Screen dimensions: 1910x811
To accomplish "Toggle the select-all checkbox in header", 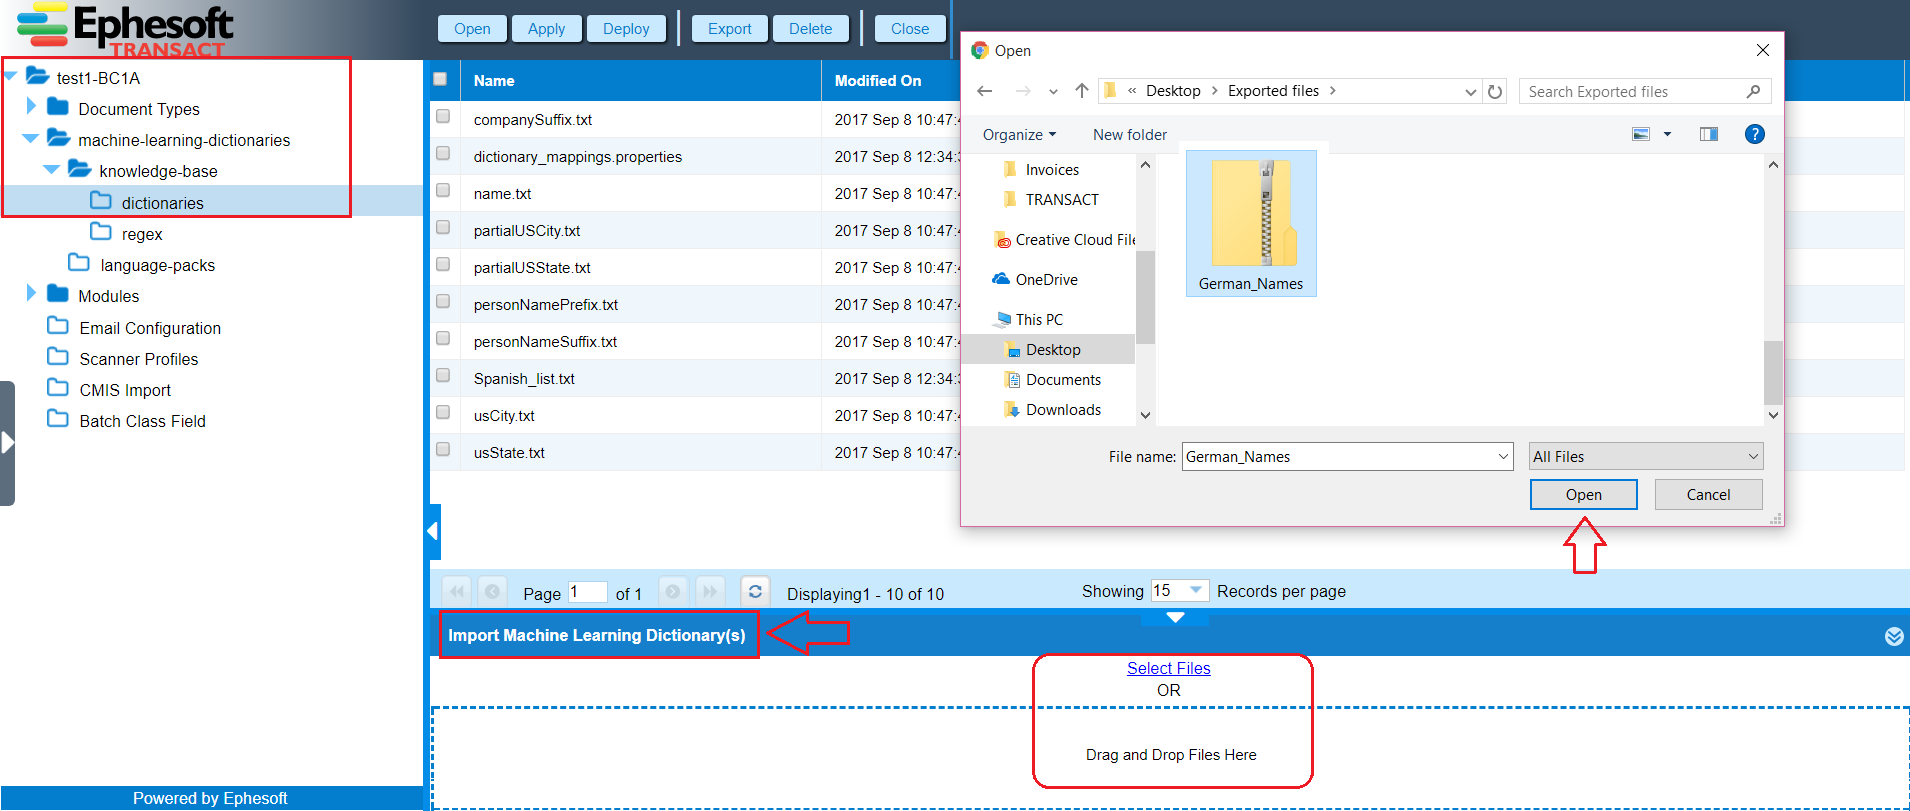I will (440, 79).
